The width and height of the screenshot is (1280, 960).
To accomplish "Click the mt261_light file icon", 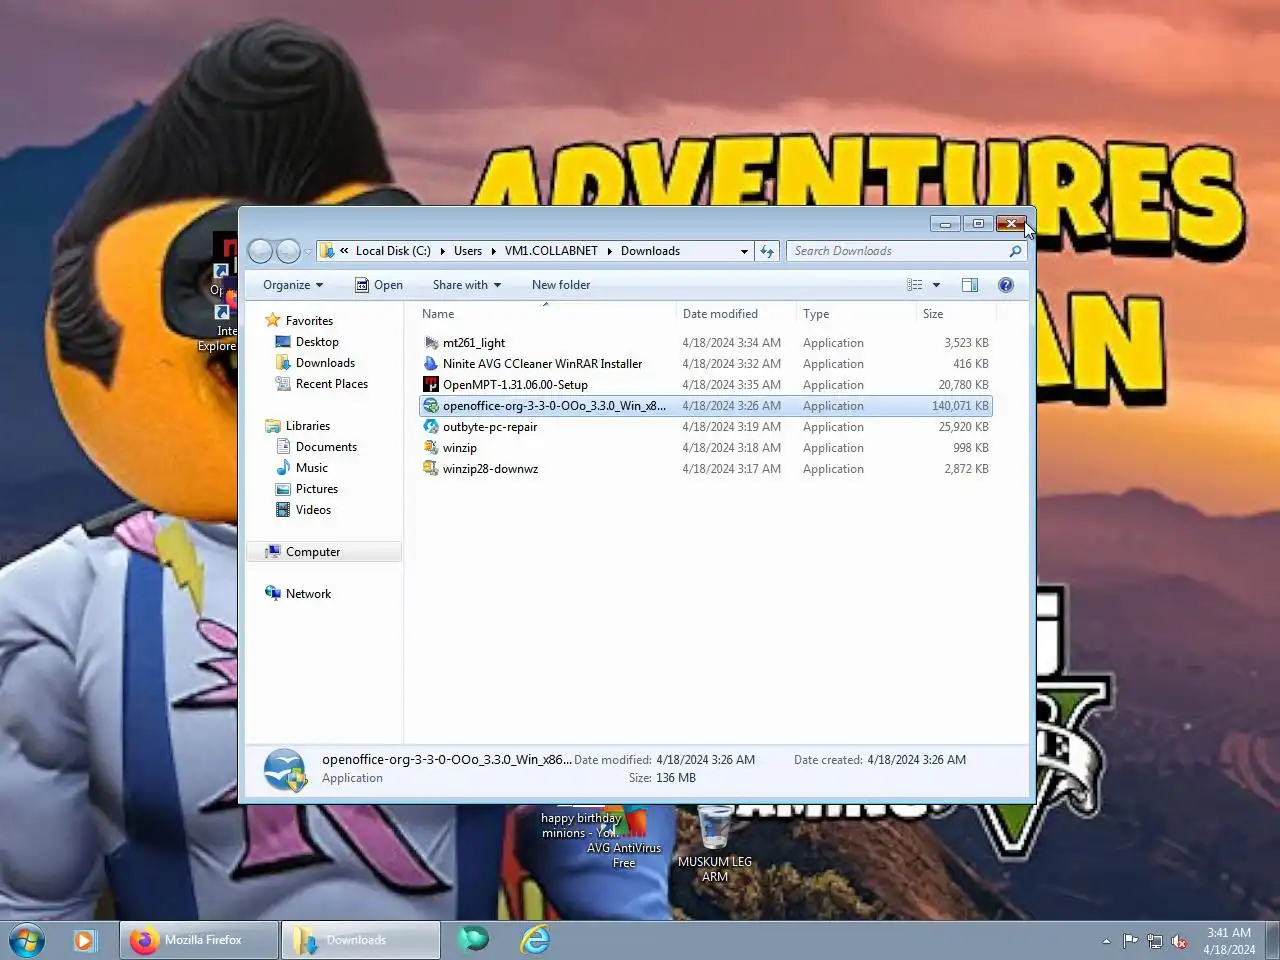I will pyautogui.click(x=431, y=343).
